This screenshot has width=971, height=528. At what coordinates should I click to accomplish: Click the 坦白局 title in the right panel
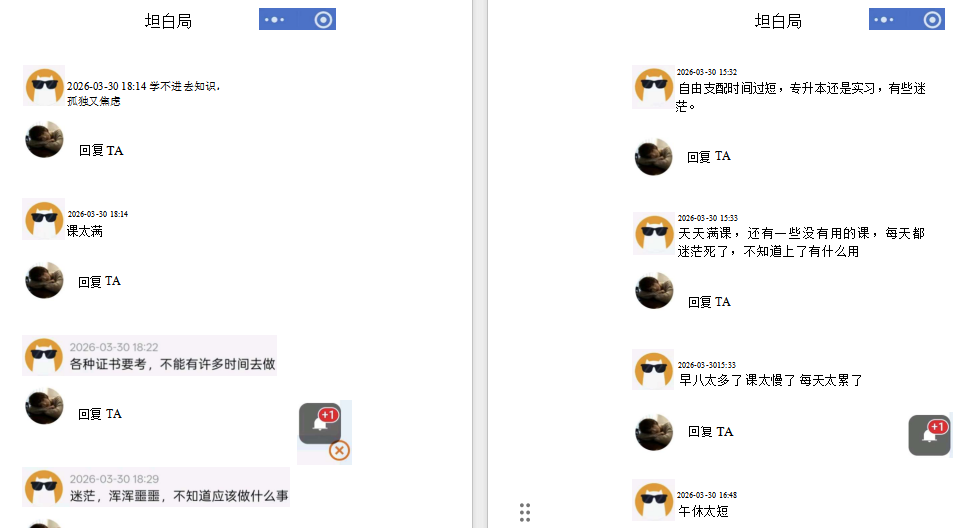[778, 21]
